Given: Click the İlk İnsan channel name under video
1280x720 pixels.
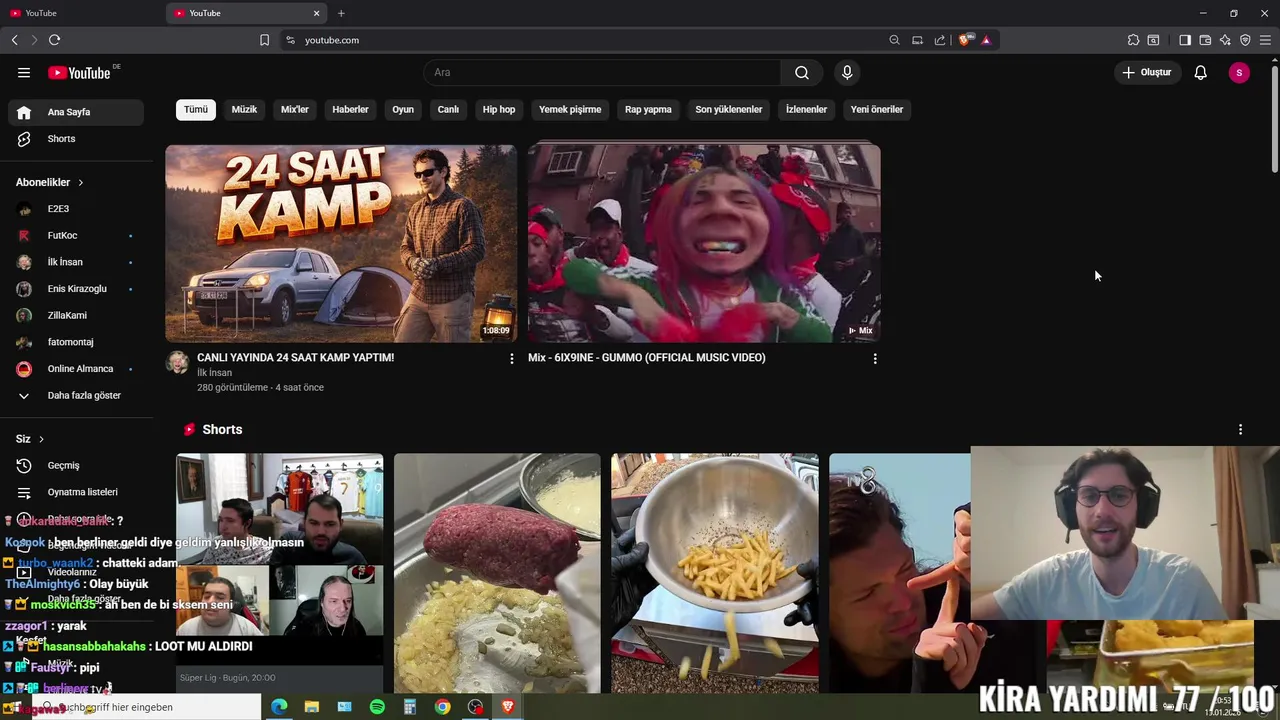Looking at the screenshot, I should pyautogui.click(x=214, y=373).
